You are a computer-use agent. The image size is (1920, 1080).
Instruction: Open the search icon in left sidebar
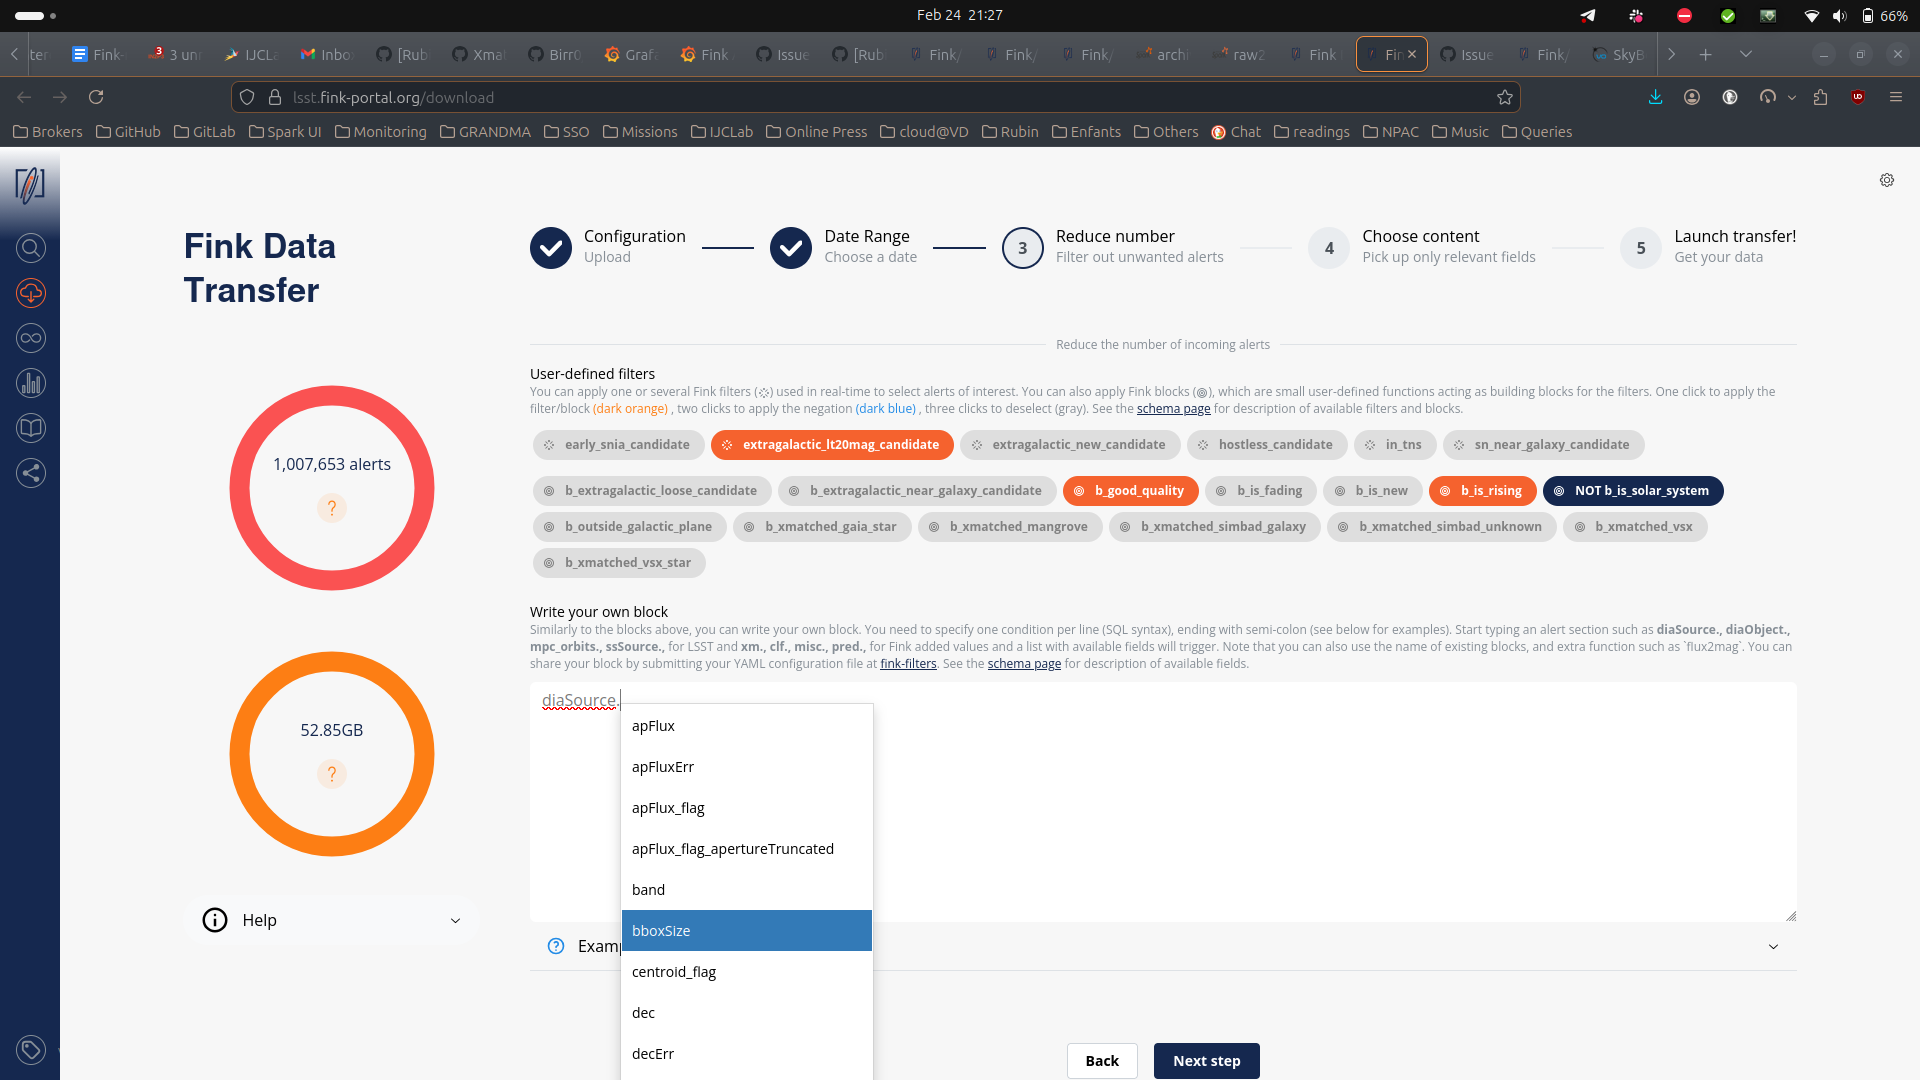(x=31, y=248)
